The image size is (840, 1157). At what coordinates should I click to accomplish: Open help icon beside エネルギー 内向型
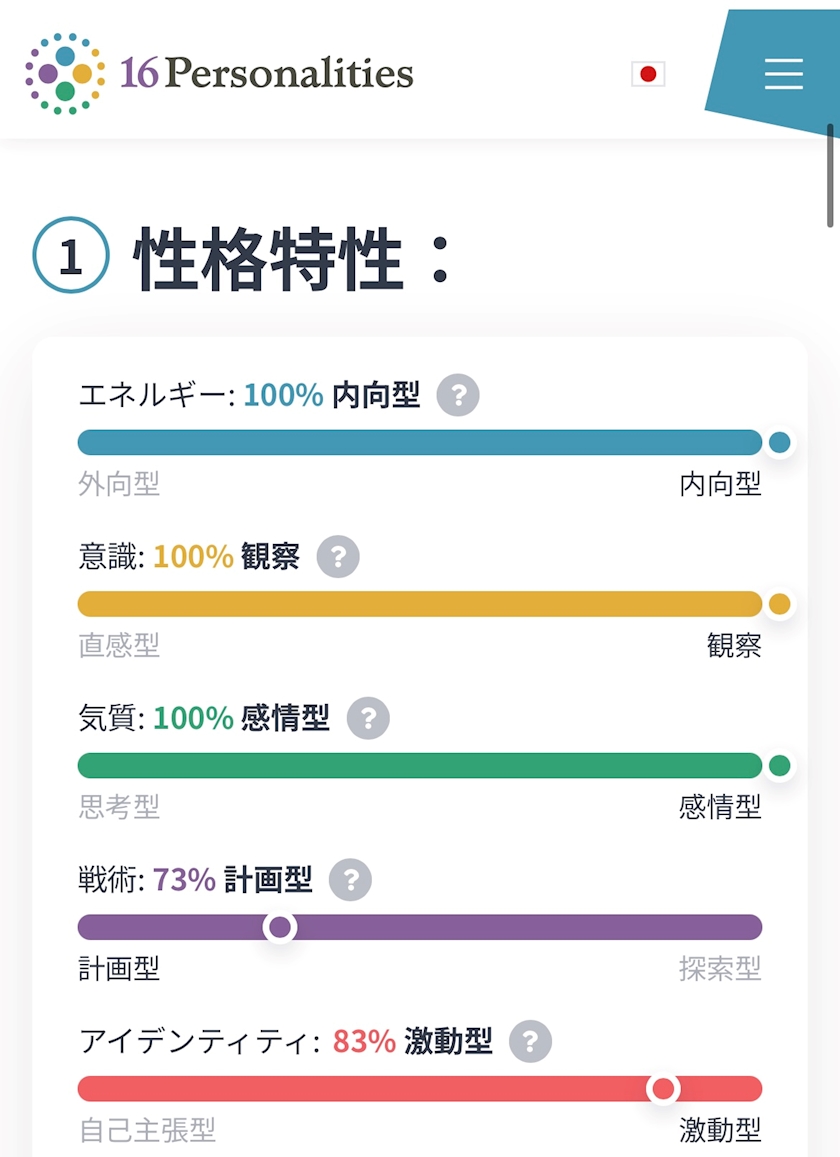(x=458, y=395)
